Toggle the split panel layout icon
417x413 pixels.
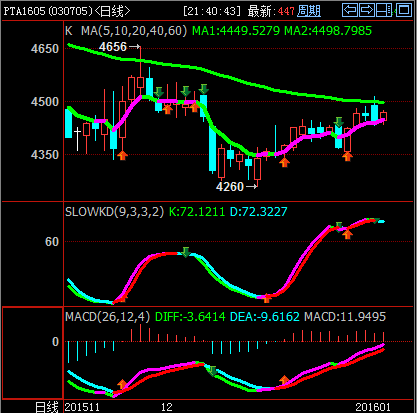point(384,10)
